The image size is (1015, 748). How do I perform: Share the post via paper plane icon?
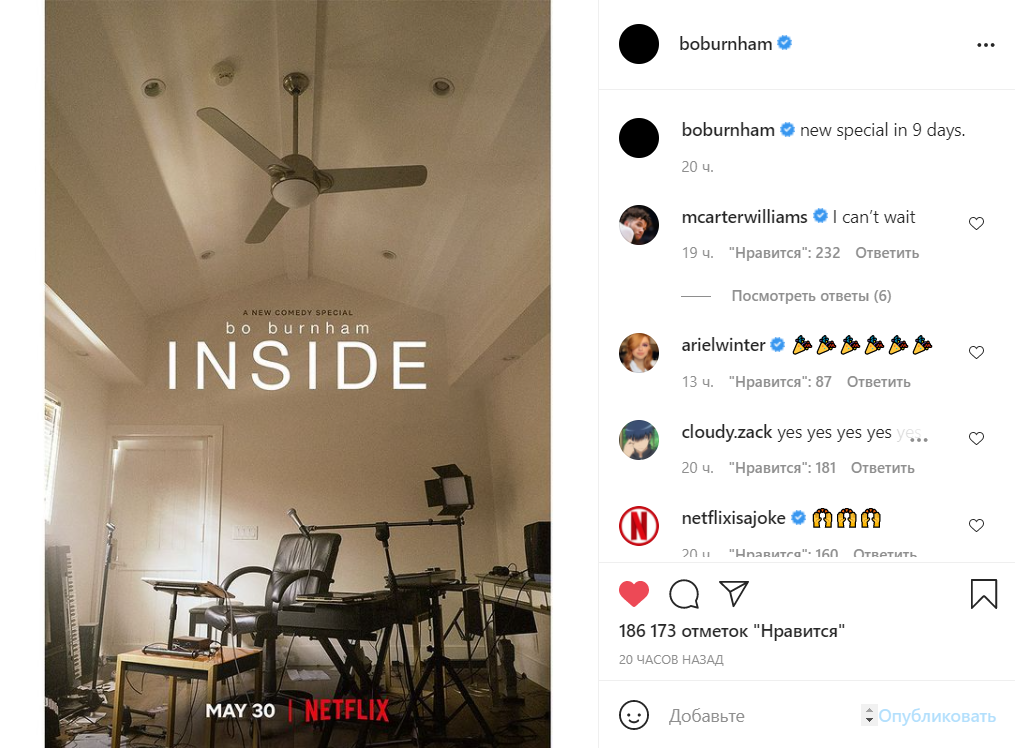pyautogui.click(x=733, y=593)
